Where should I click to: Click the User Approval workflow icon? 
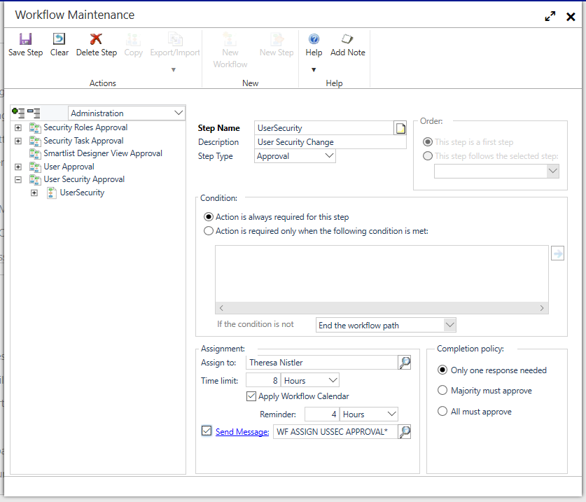pos(35,167)
